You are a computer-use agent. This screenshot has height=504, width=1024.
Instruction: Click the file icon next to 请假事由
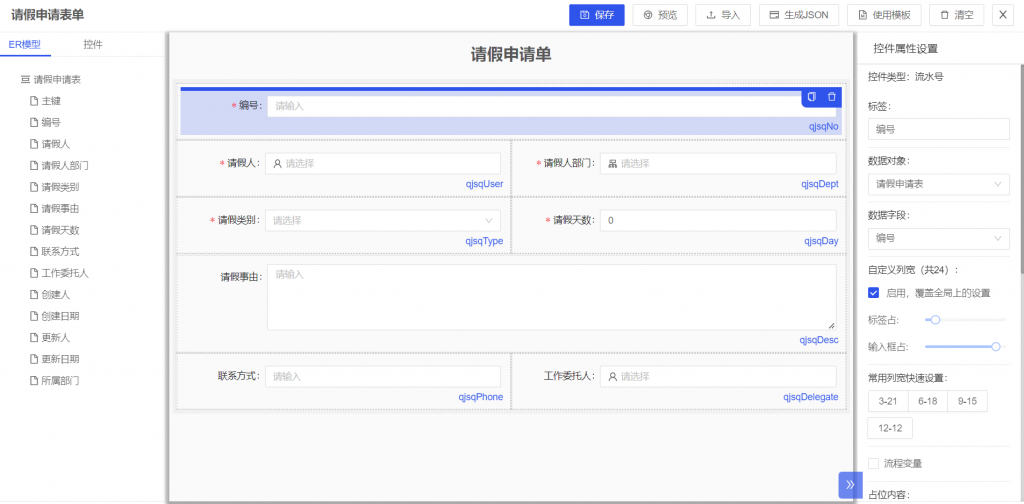click(34, 209)
